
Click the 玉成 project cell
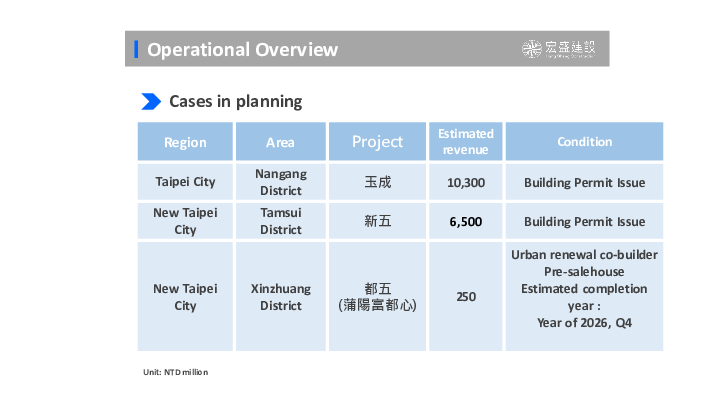[x=377, y=182]
